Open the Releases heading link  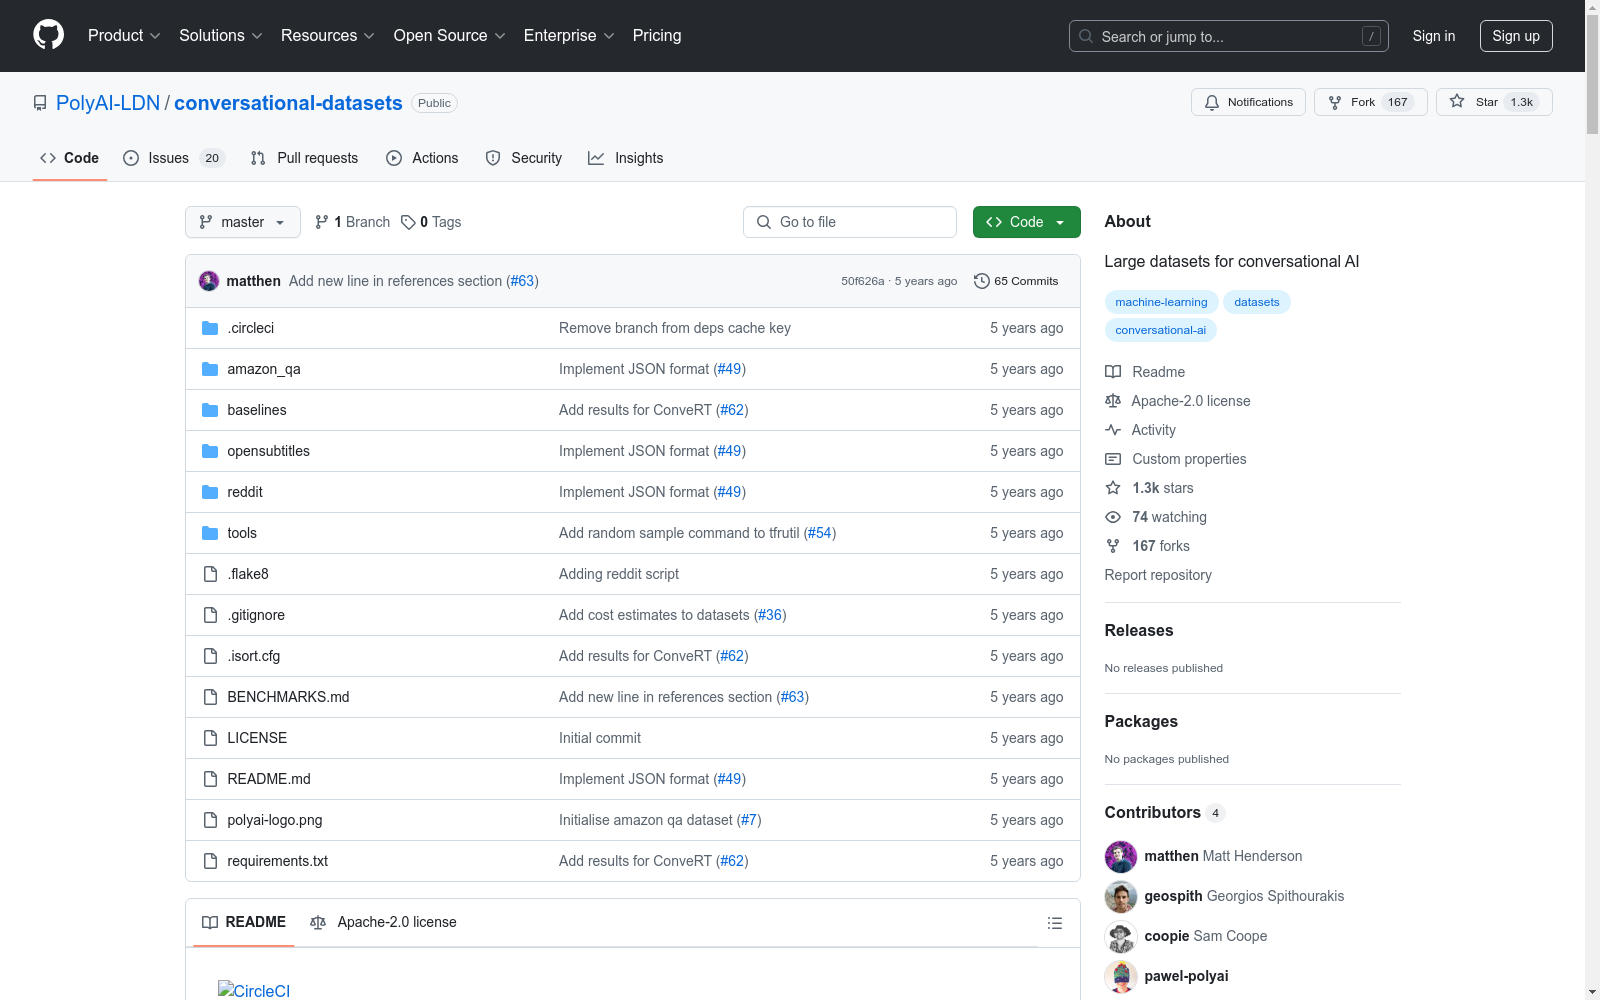[1139, 630]
